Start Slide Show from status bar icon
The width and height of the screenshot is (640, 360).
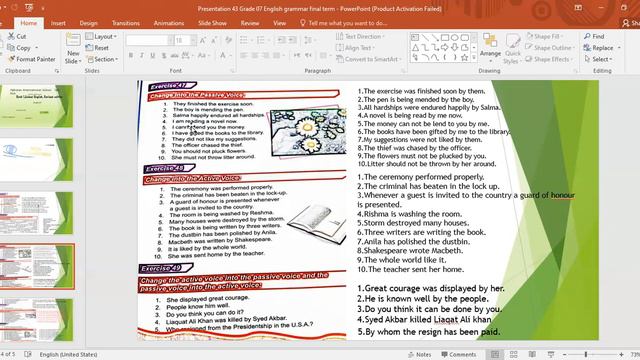tap(551, 354)
